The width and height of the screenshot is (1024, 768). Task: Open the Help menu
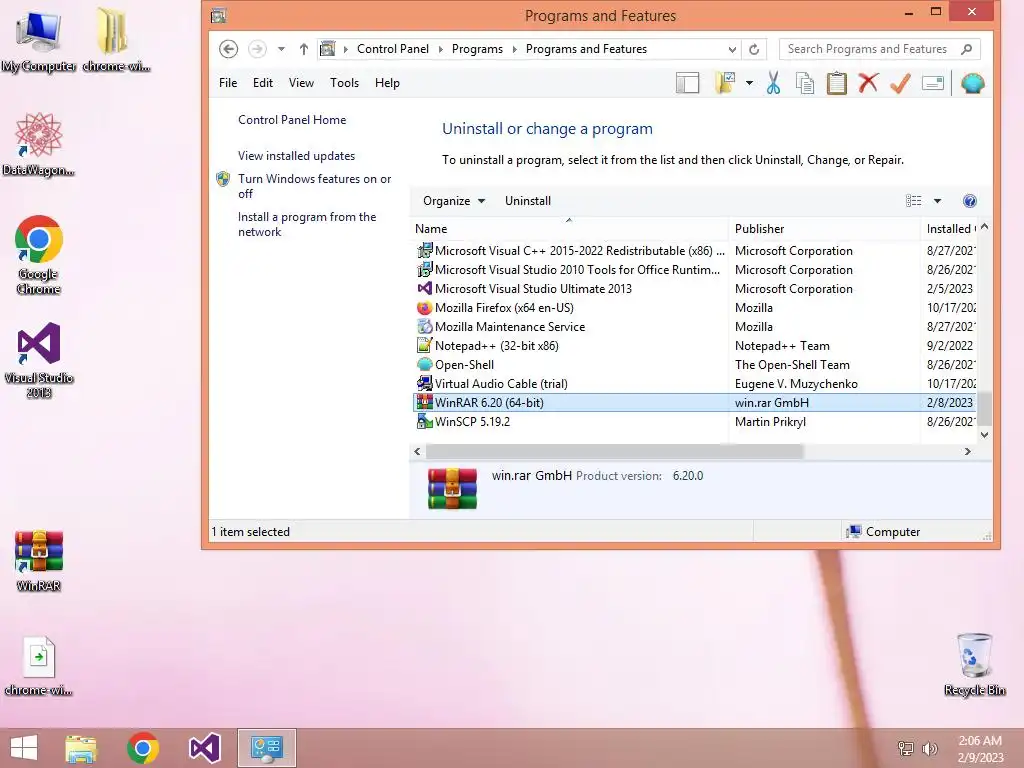(387, 83)
